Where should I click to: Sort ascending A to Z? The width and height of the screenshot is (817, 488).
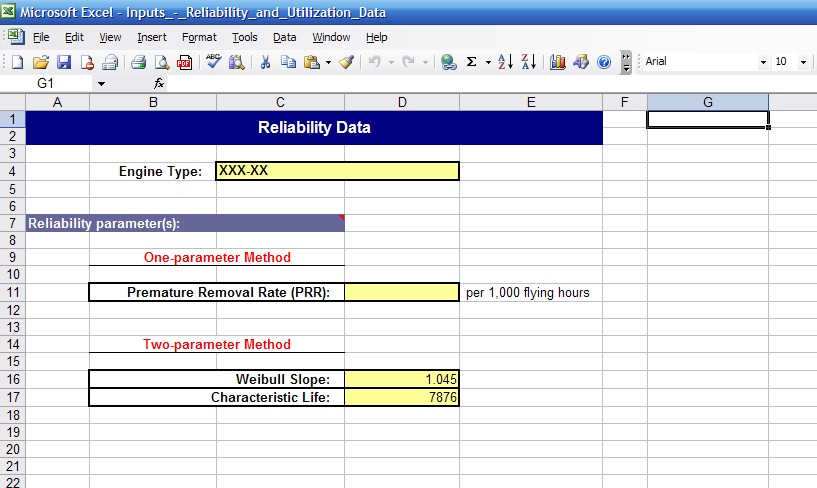[505, 62]
